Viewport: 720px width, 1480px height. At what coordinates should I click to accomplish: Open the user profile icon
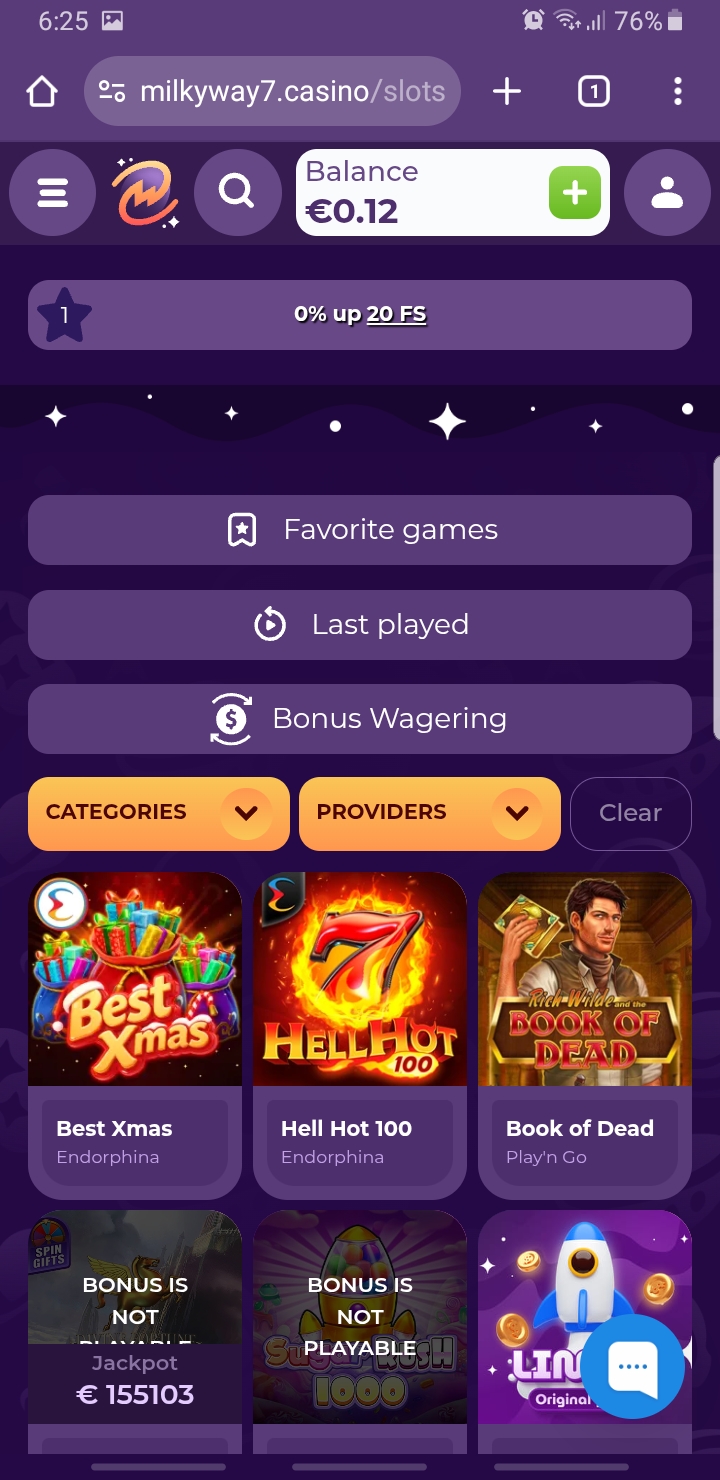pyautogui.click(x=667, y=193)
